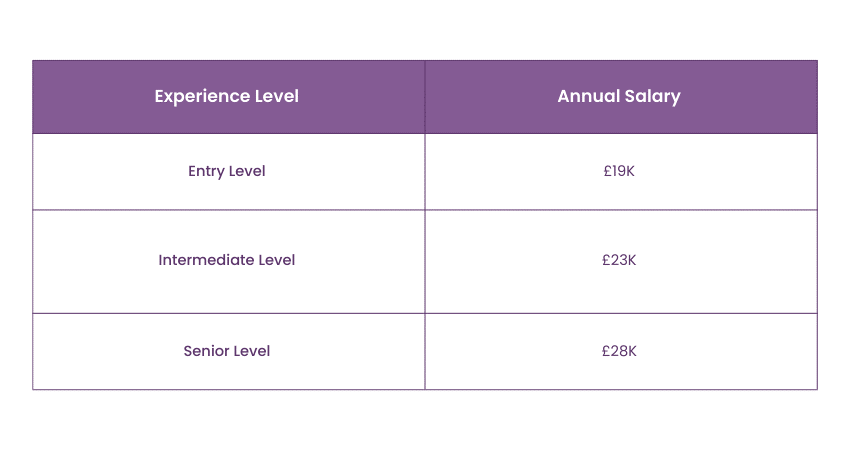Select the "Intermediate Level" table cell
This screenshot has width=850, height=450.
pos(227,260)
